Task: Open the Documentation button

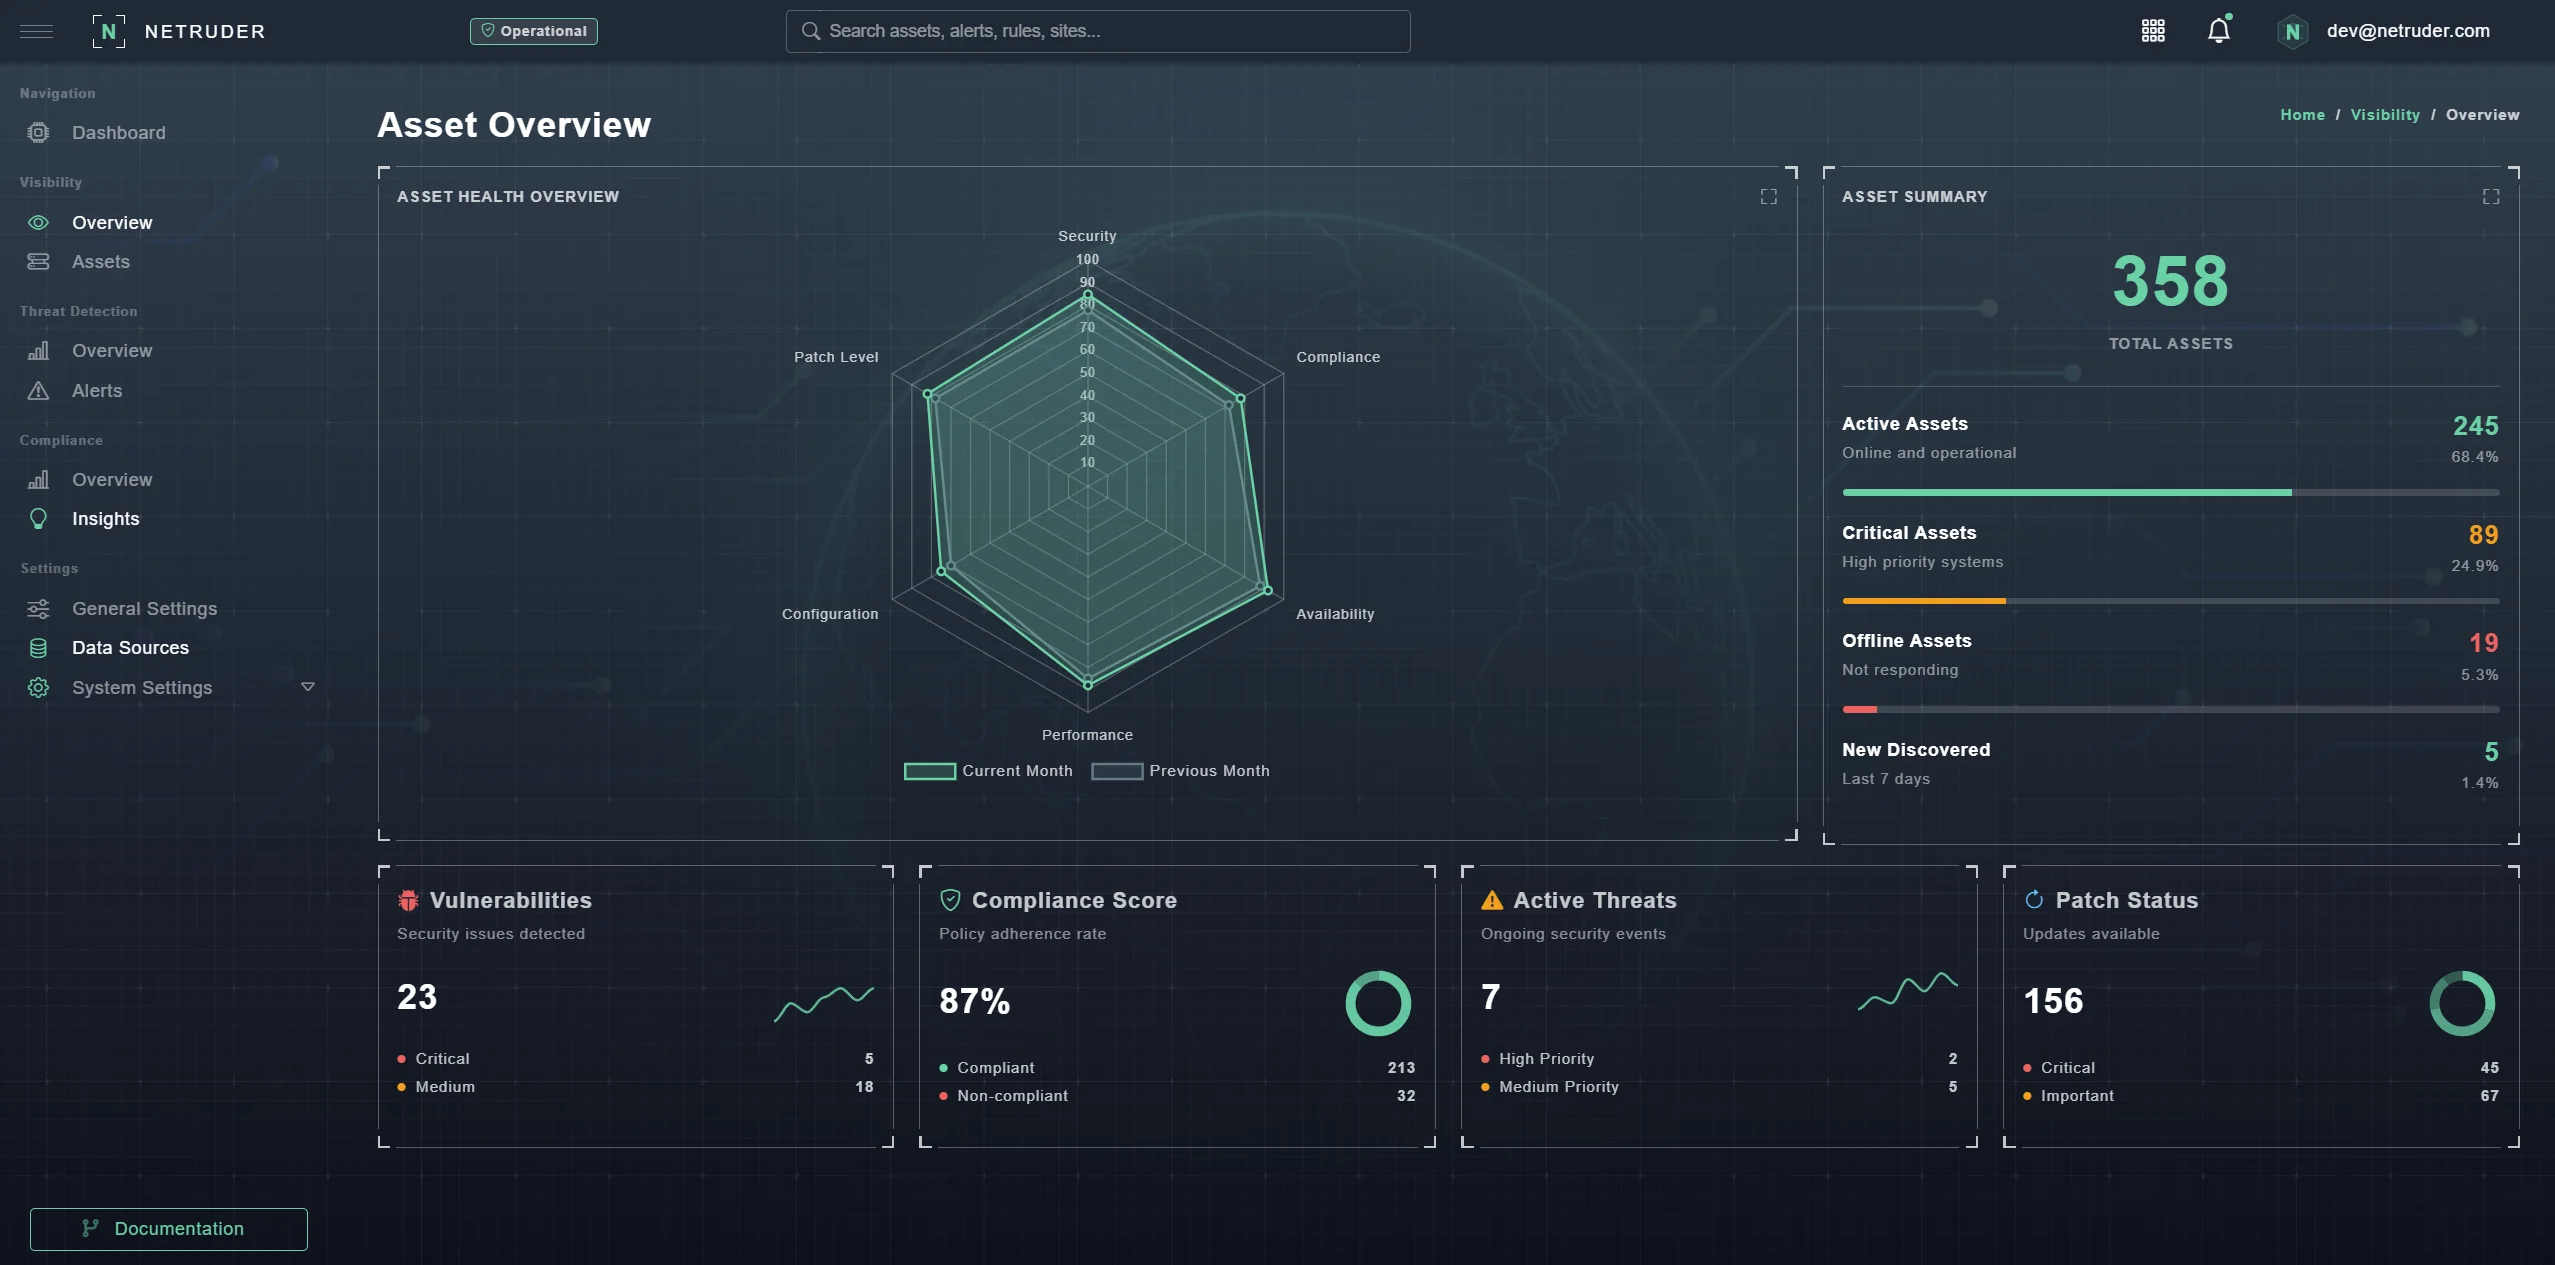Action: [169, 1229]
